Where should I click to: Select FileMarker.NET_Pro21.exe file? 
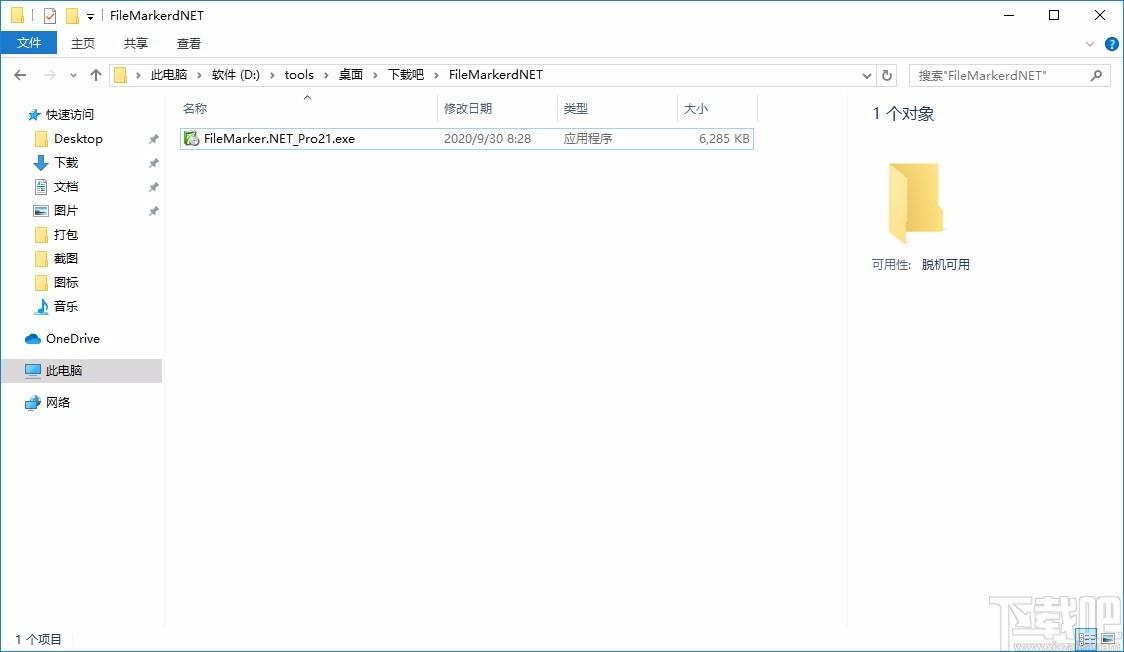279,139
